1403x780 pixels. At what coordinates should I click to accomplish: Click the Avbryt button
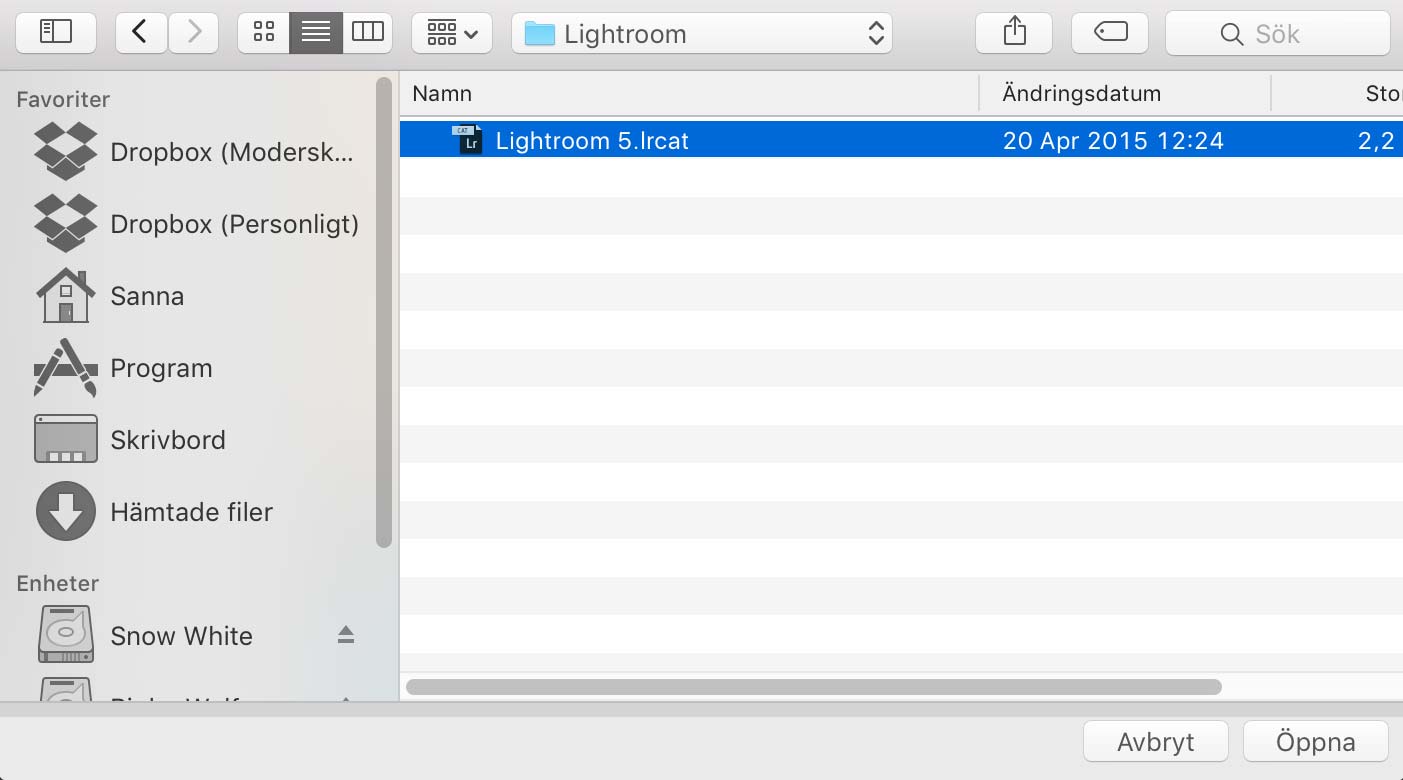[1156, 742]
